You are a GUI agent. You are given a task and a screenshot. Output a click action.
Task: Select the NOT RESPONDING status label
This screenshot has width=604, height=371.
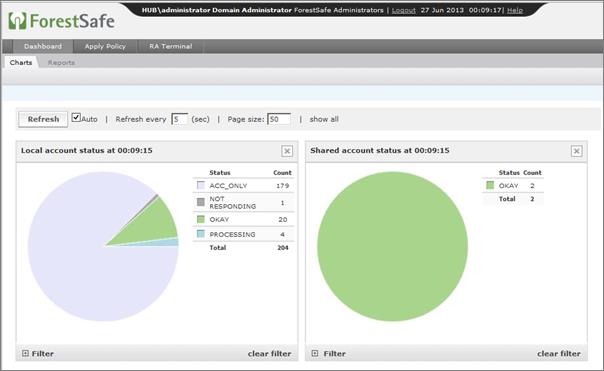[x=232, y=203]
